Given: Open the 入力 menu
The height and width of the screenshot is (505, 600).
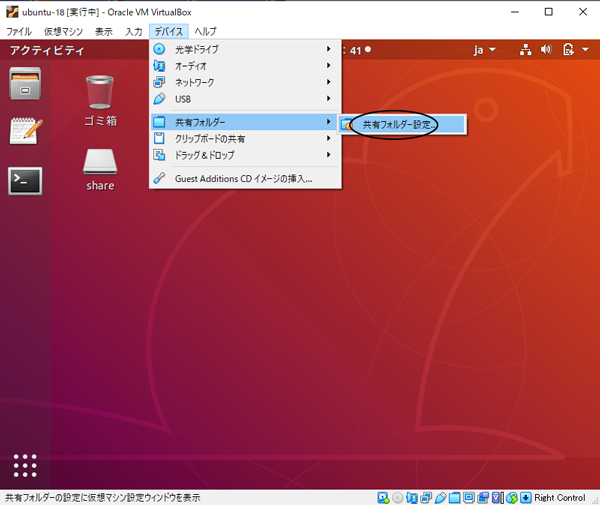Looking at the screenshot, I should 134,31.
